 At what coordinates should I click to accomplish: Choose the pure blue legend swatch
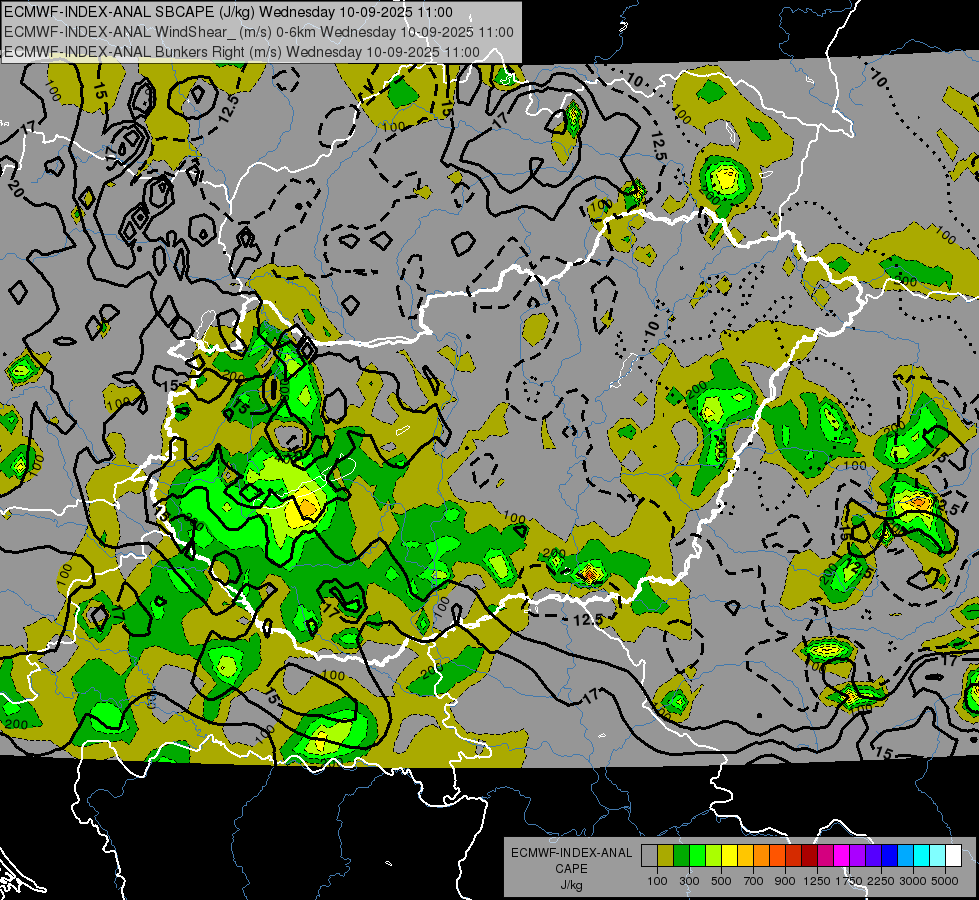pyautogui.click(x=890, y=856)
